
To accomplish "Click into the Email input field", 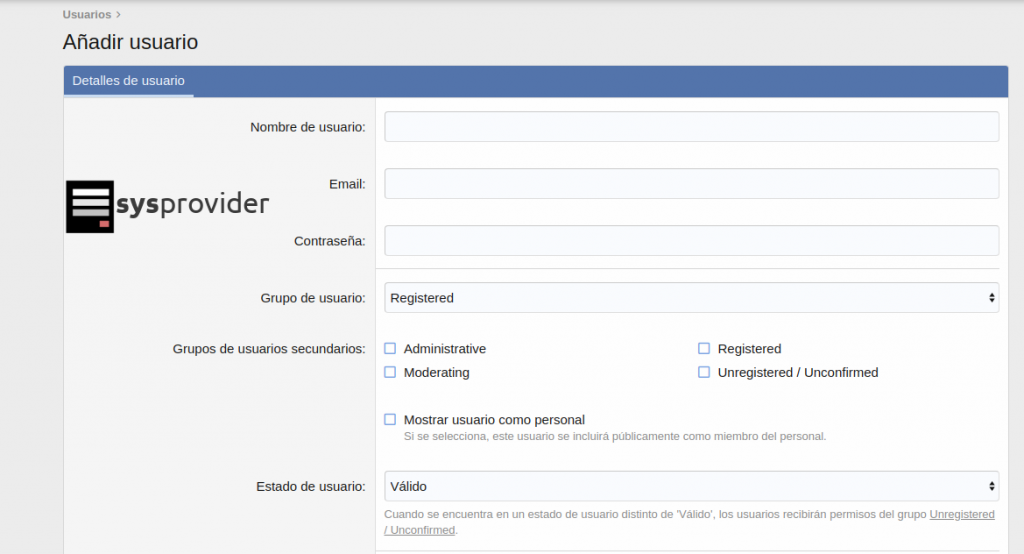I will [691, 184].
